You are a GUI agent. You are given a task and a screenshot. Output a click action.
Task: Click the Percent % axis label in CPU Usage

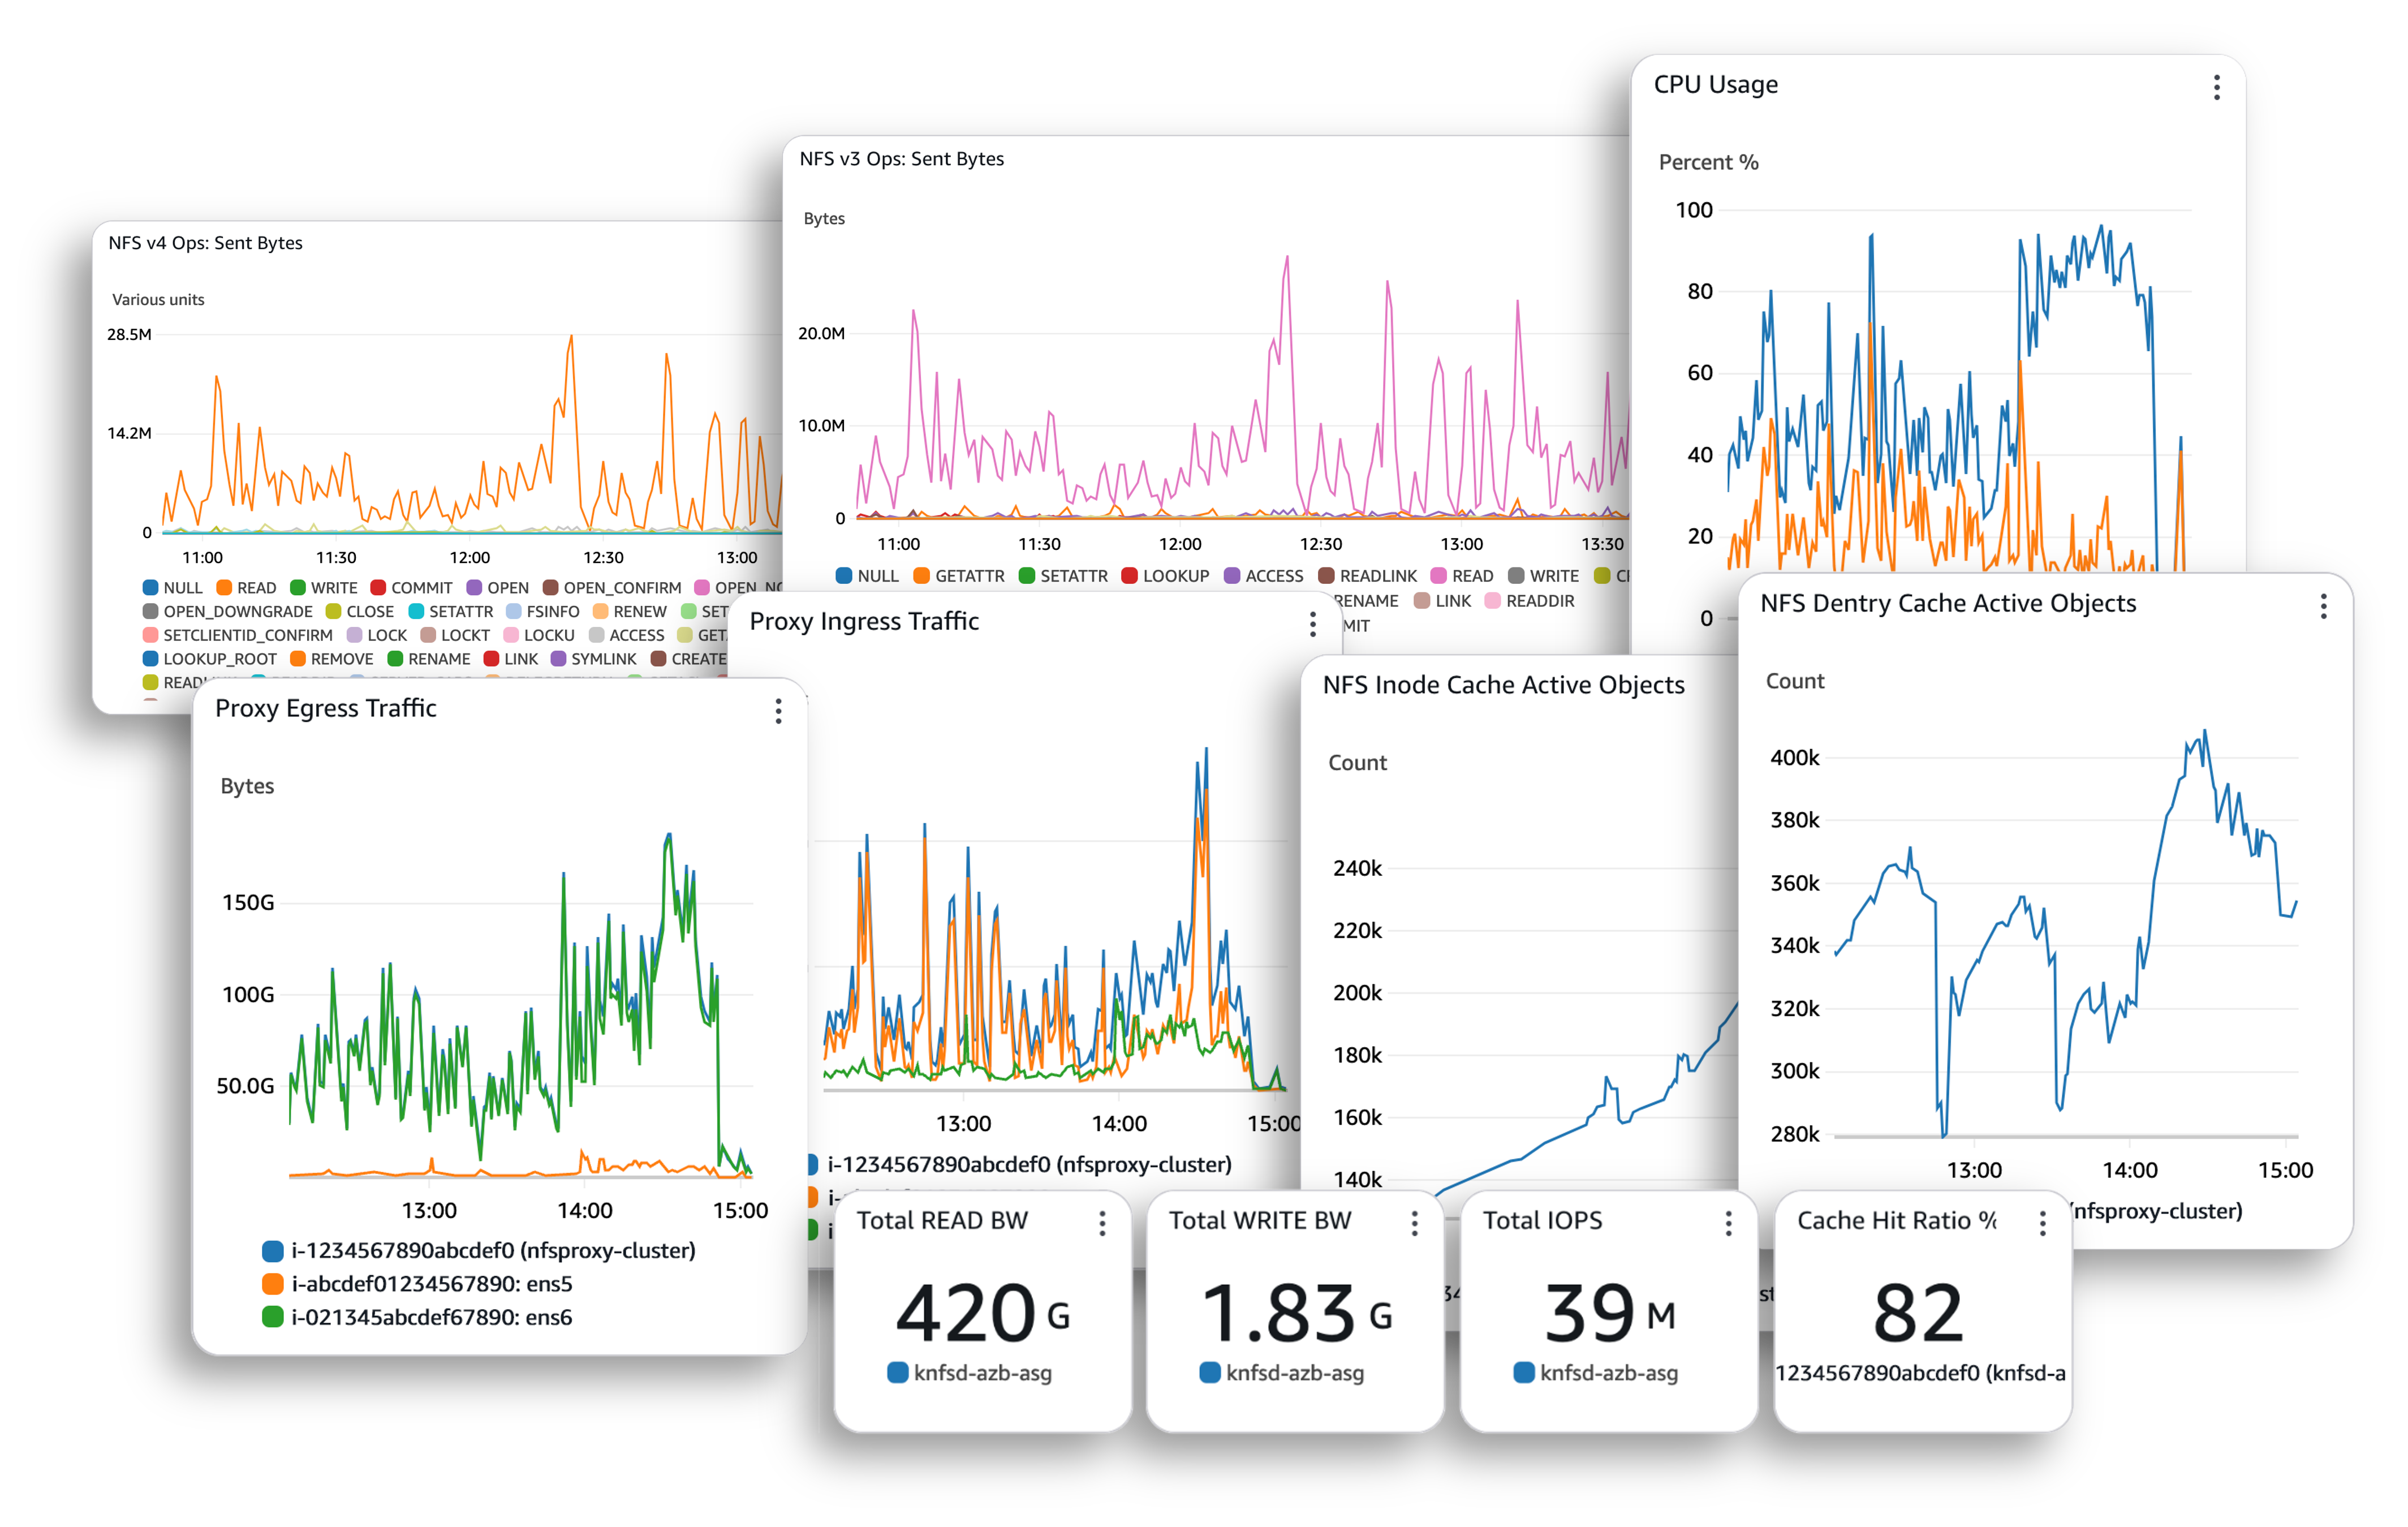click(1708, 163)
